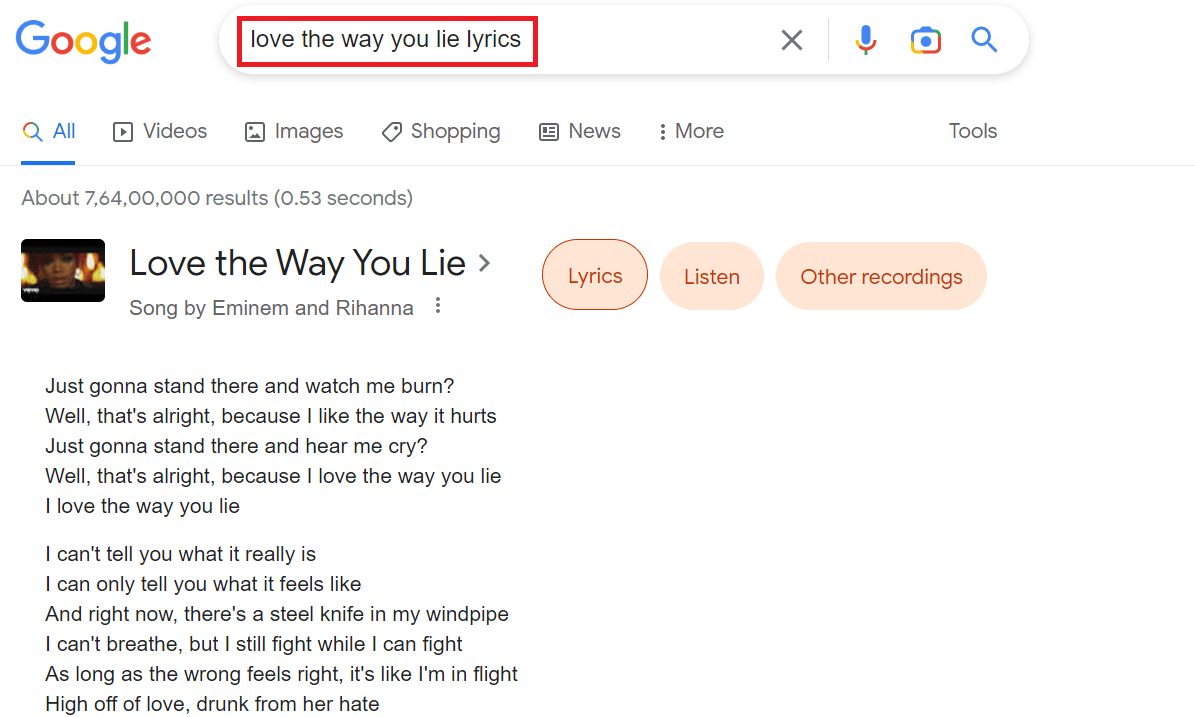Click the Eminem and Rihanna artist text

pos(271,307)
